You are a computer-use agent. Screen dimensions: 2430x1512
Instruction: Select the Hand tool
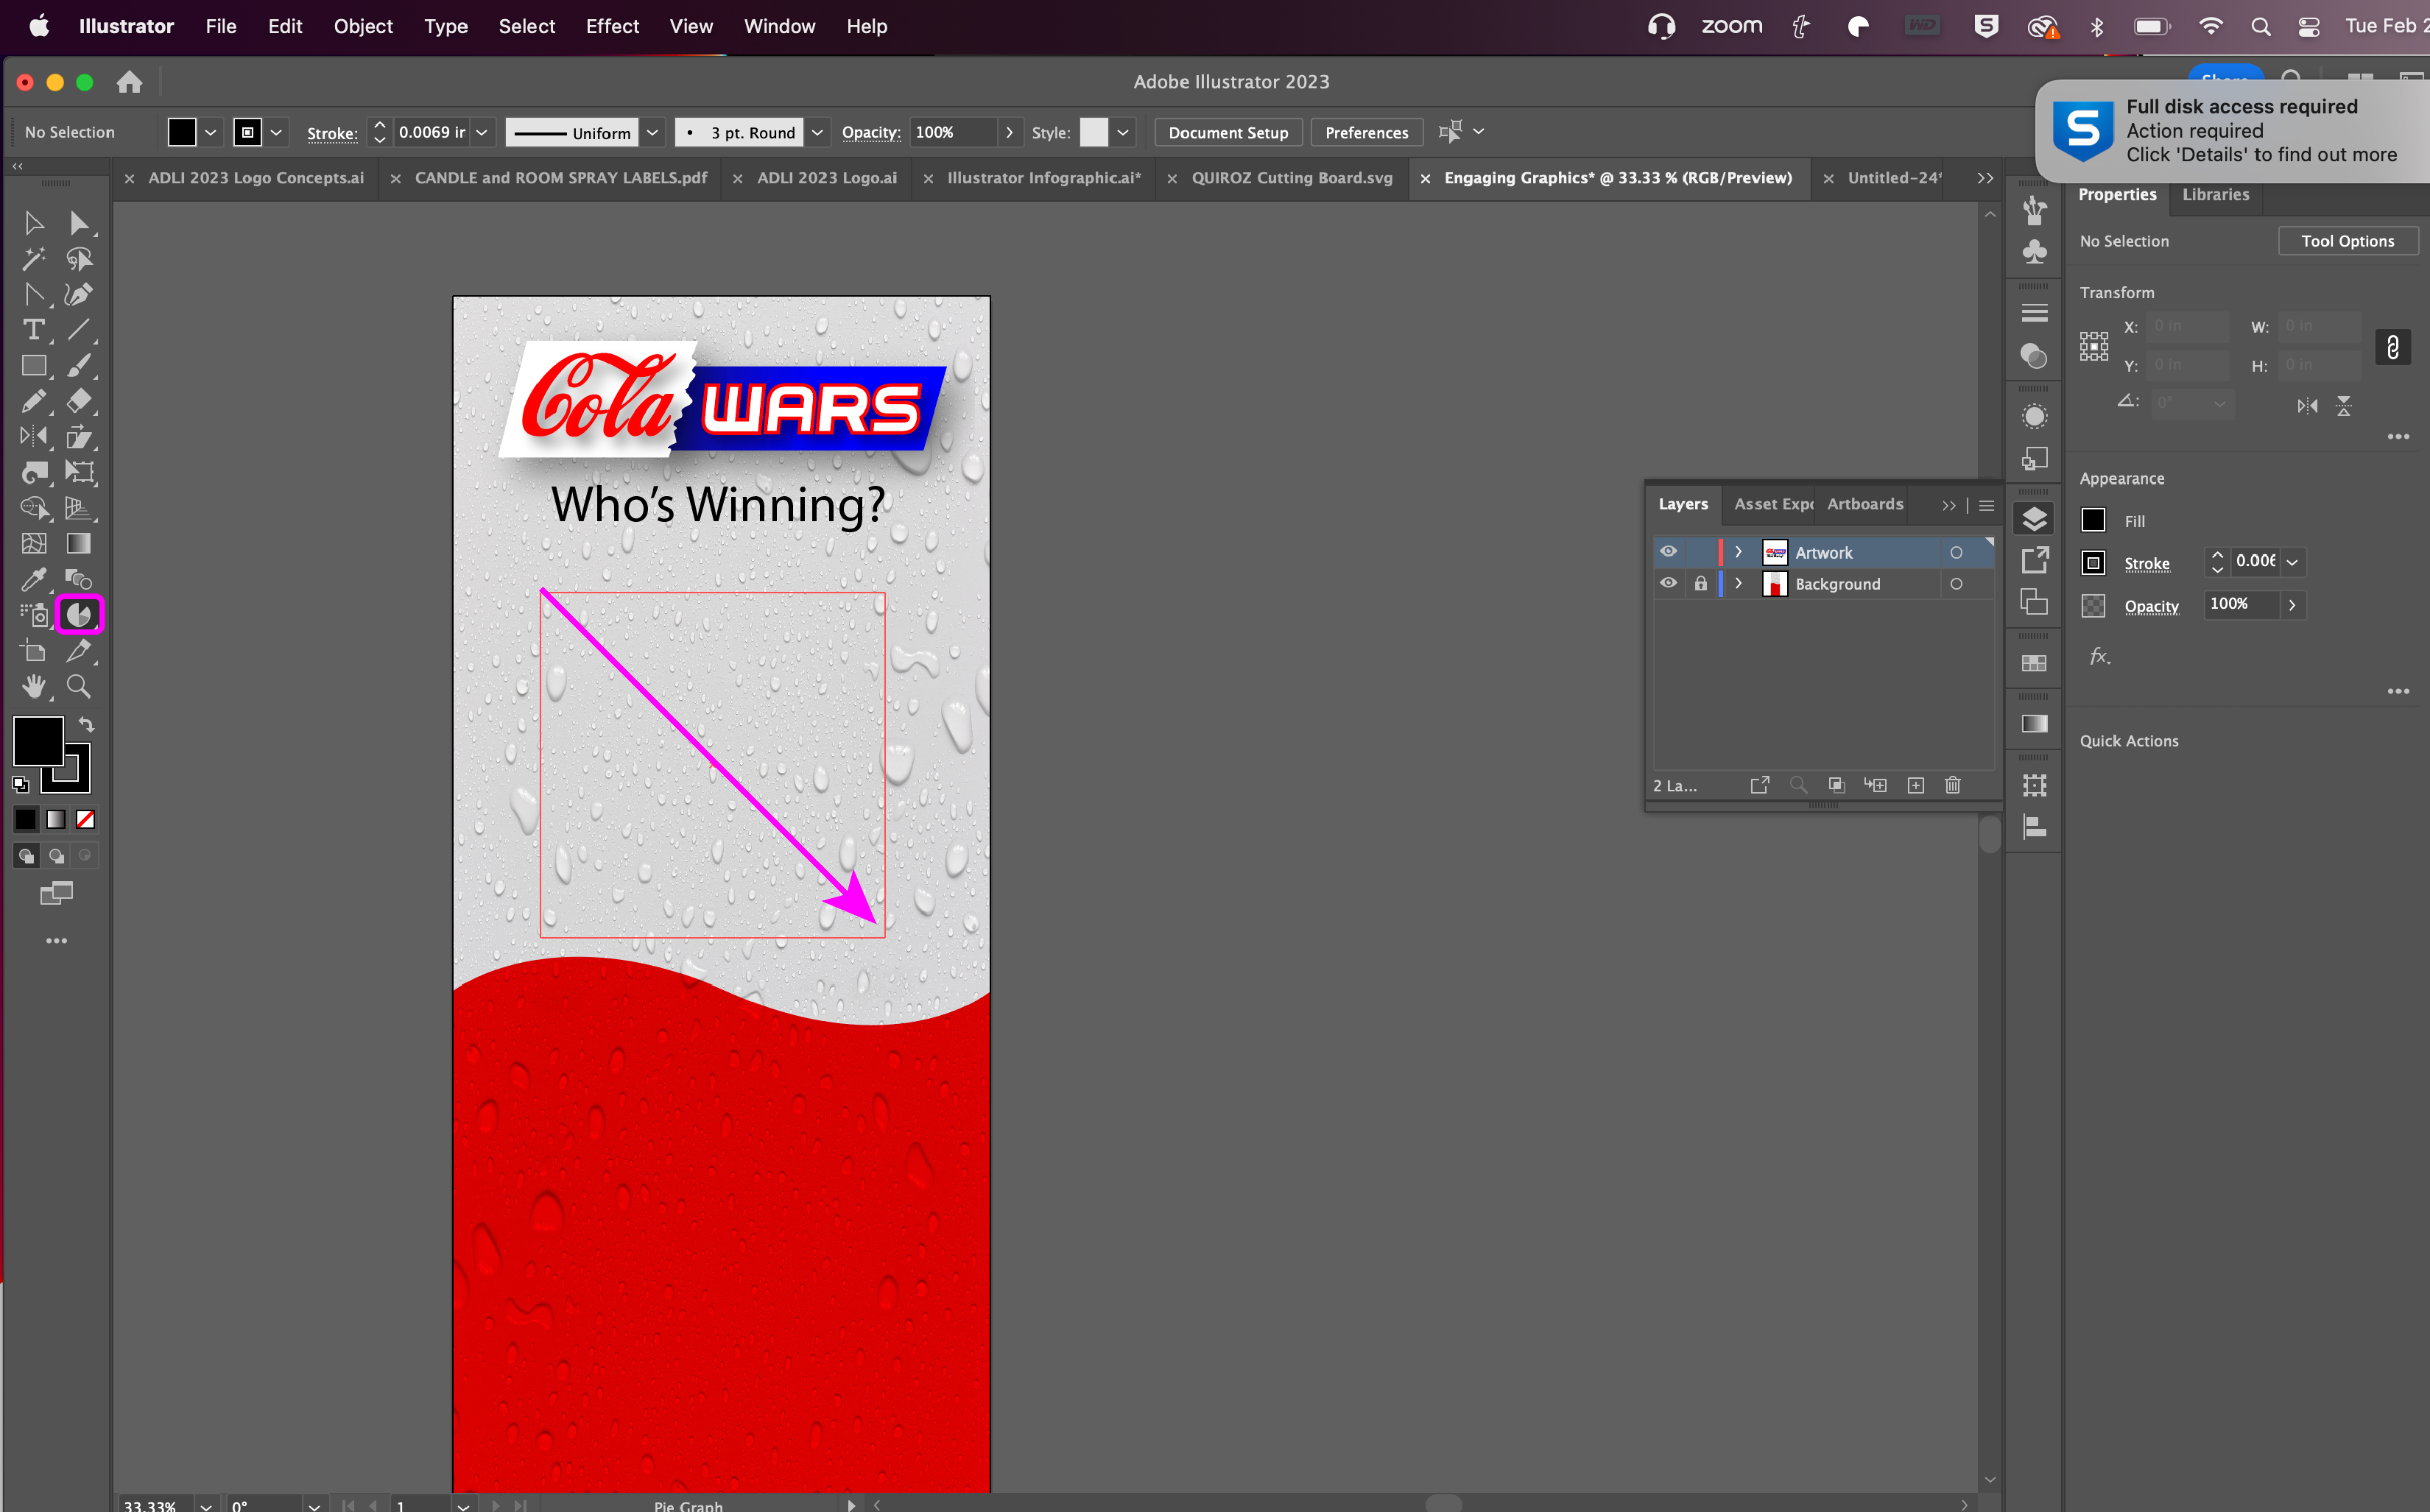click(x=33, y=686)
